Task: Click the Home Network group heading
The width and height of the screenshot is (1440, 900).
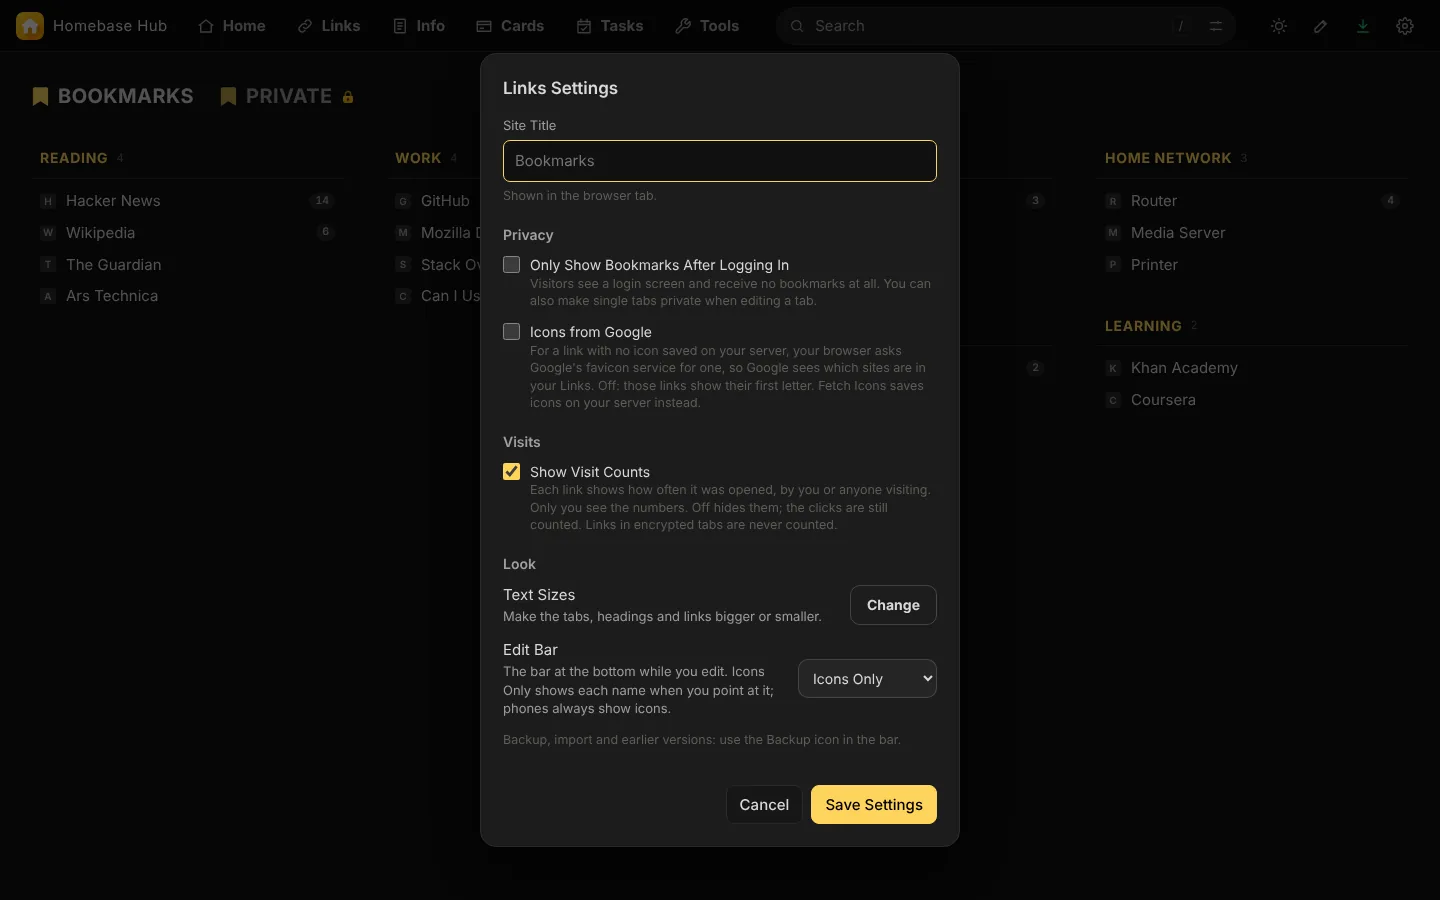Action: click(x=1168, y=158)
